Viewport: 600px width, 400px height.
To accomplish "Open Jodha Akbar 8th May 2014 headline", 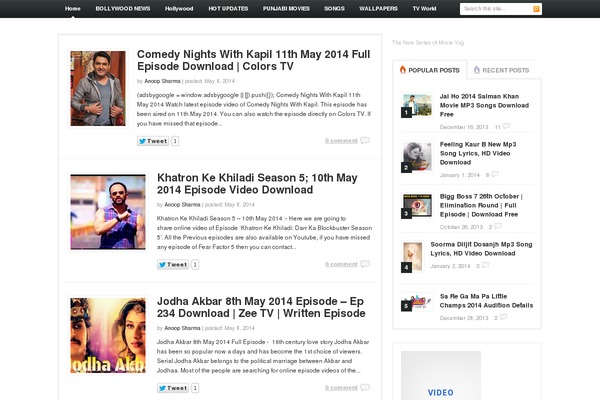I will (x=261, y=307).
